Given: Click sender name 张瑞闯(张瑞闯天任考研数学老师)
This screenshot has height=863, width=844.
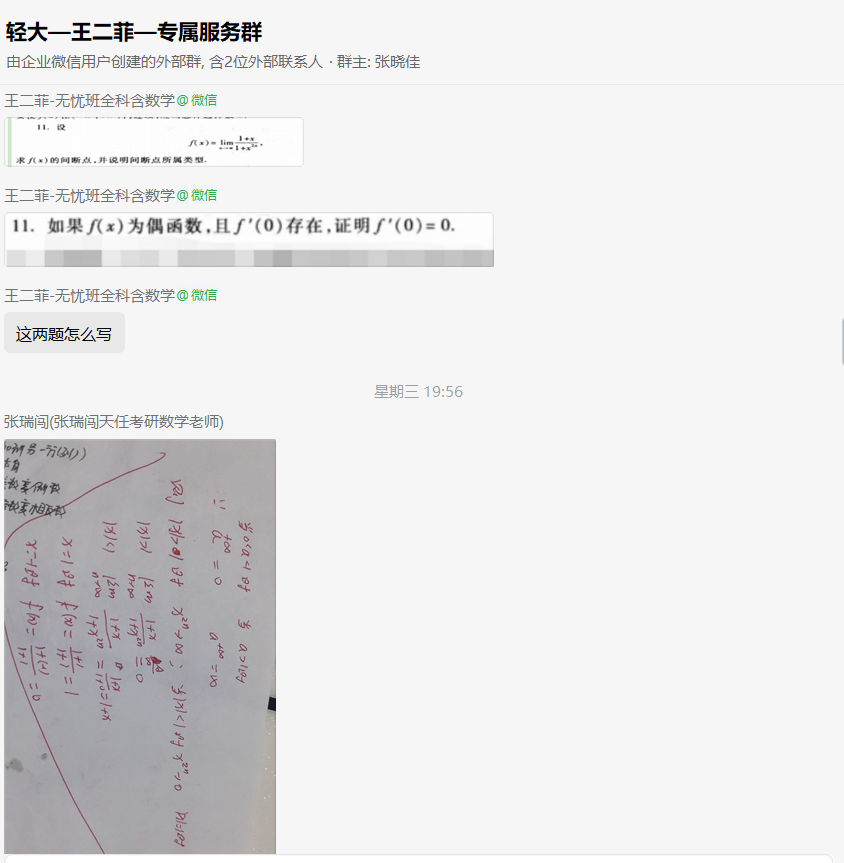Looking at the screenshot, I should pos(114,422).
